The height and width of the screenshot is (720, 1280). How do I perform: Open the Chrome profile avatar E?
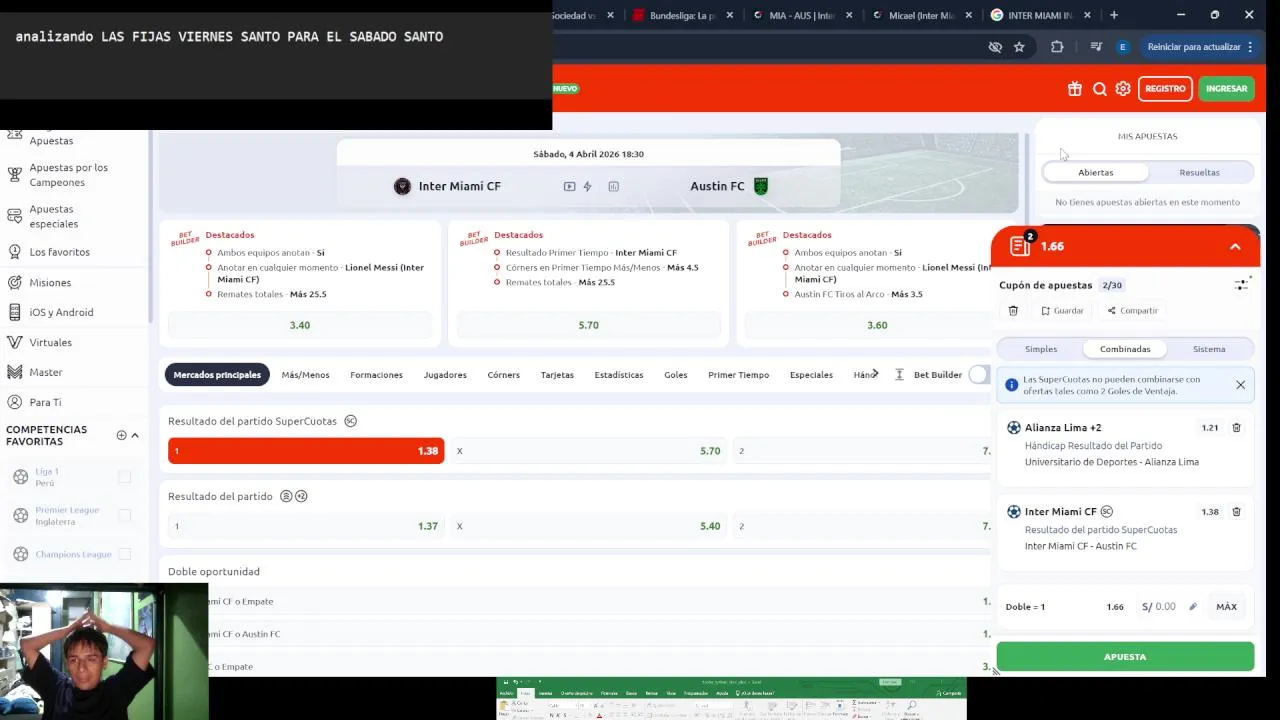tap(1122, 47)
